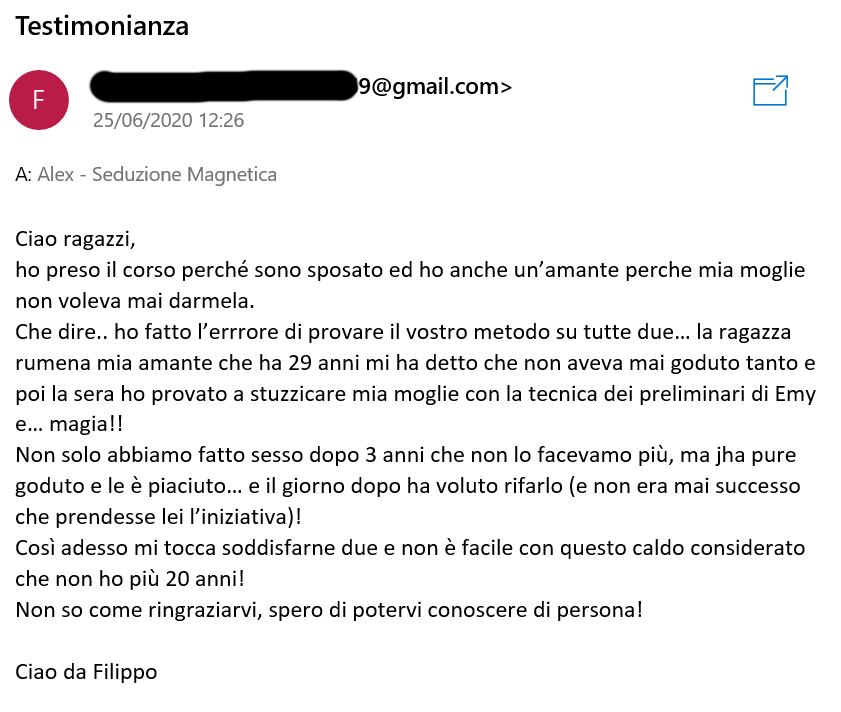The image size is (841, 712).
Task: Open the email in a new window icon
Action: click(770, 91)
